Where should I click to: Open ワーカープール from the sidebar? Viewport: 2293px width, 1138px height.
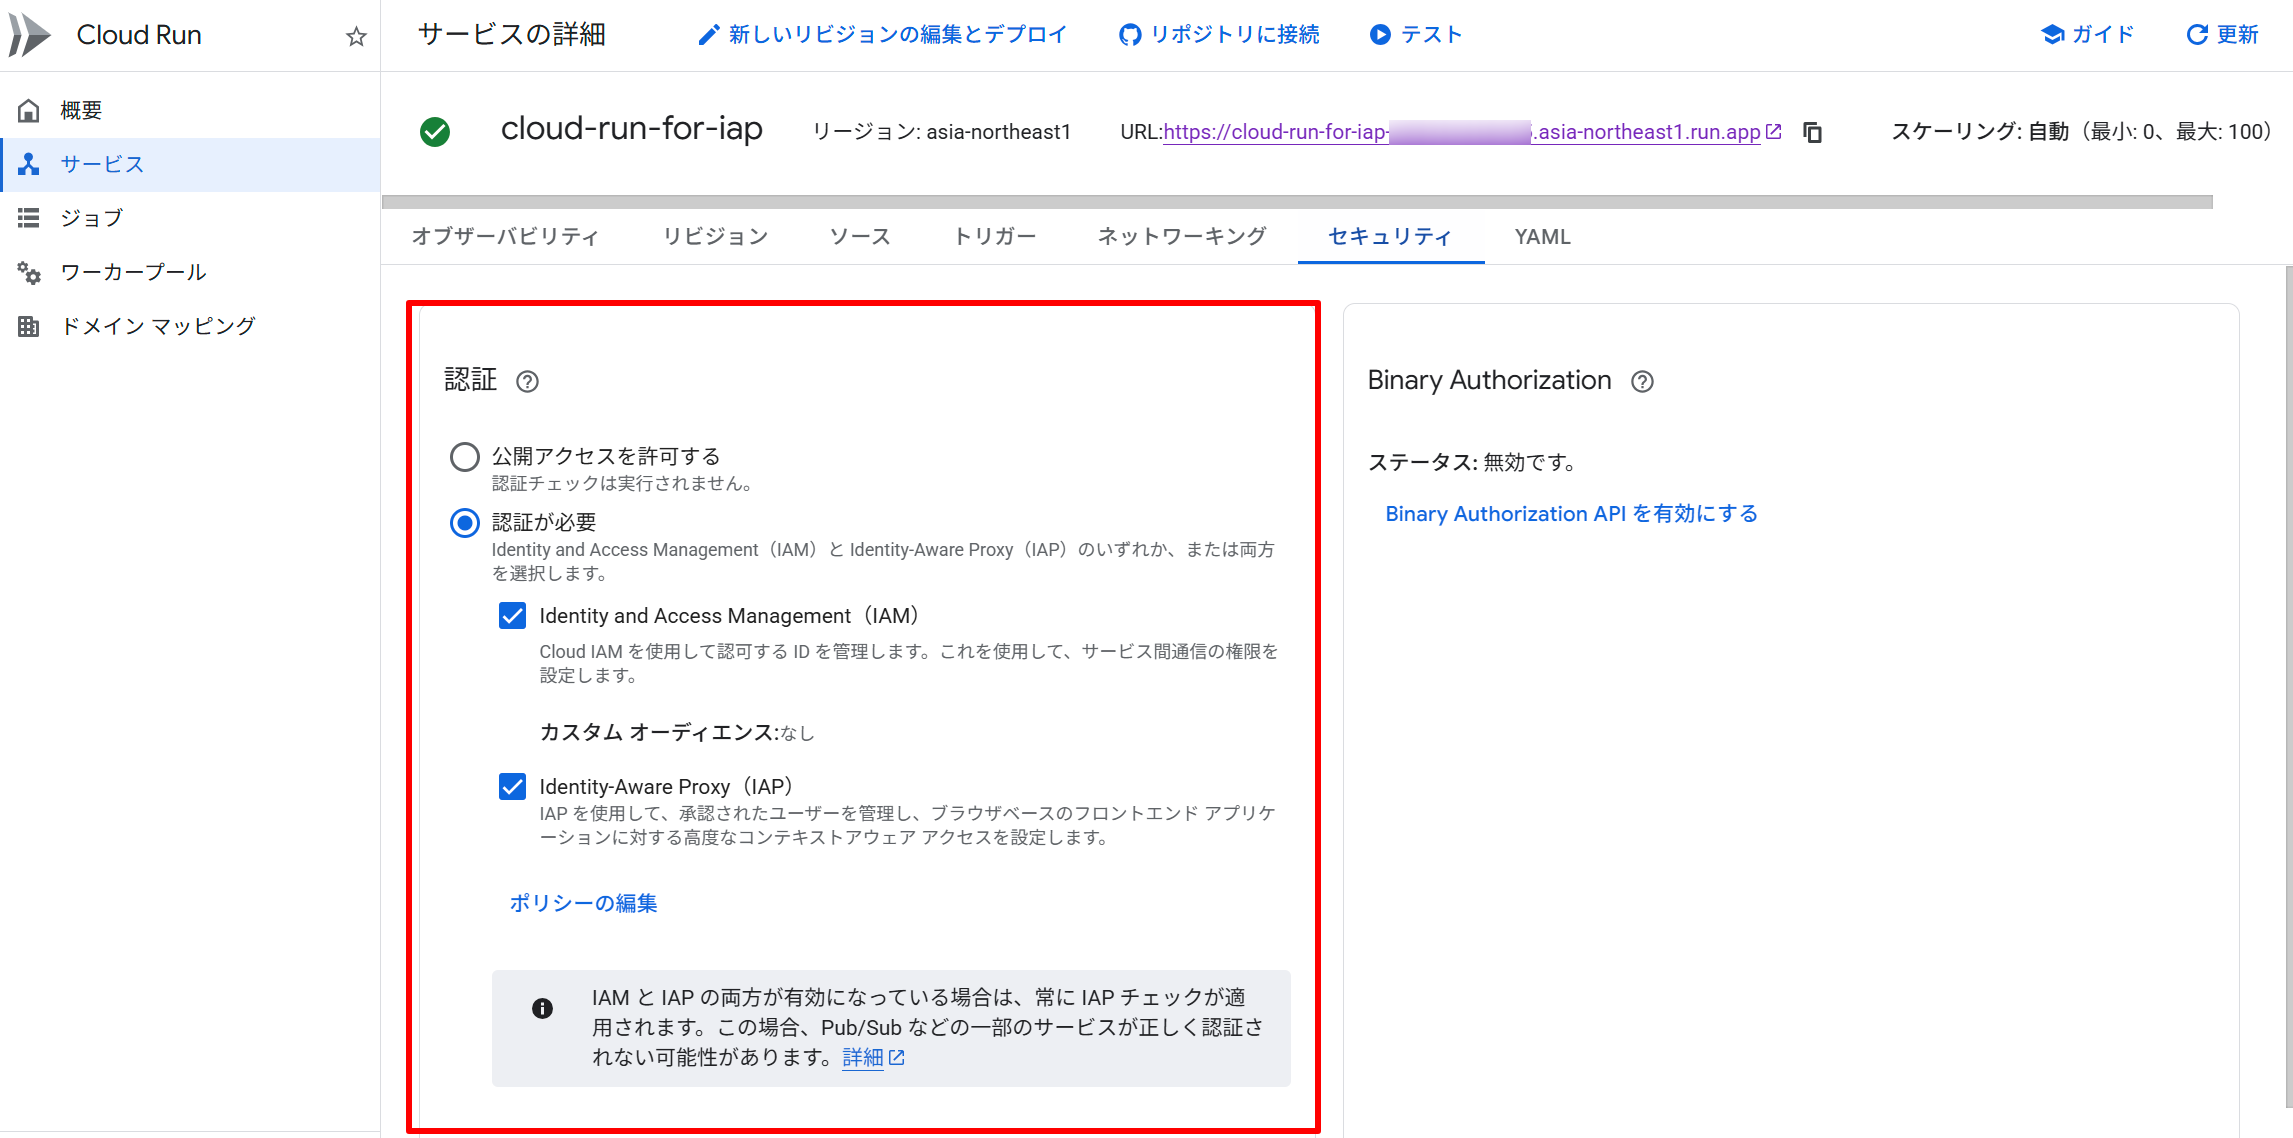click(133, 271)
